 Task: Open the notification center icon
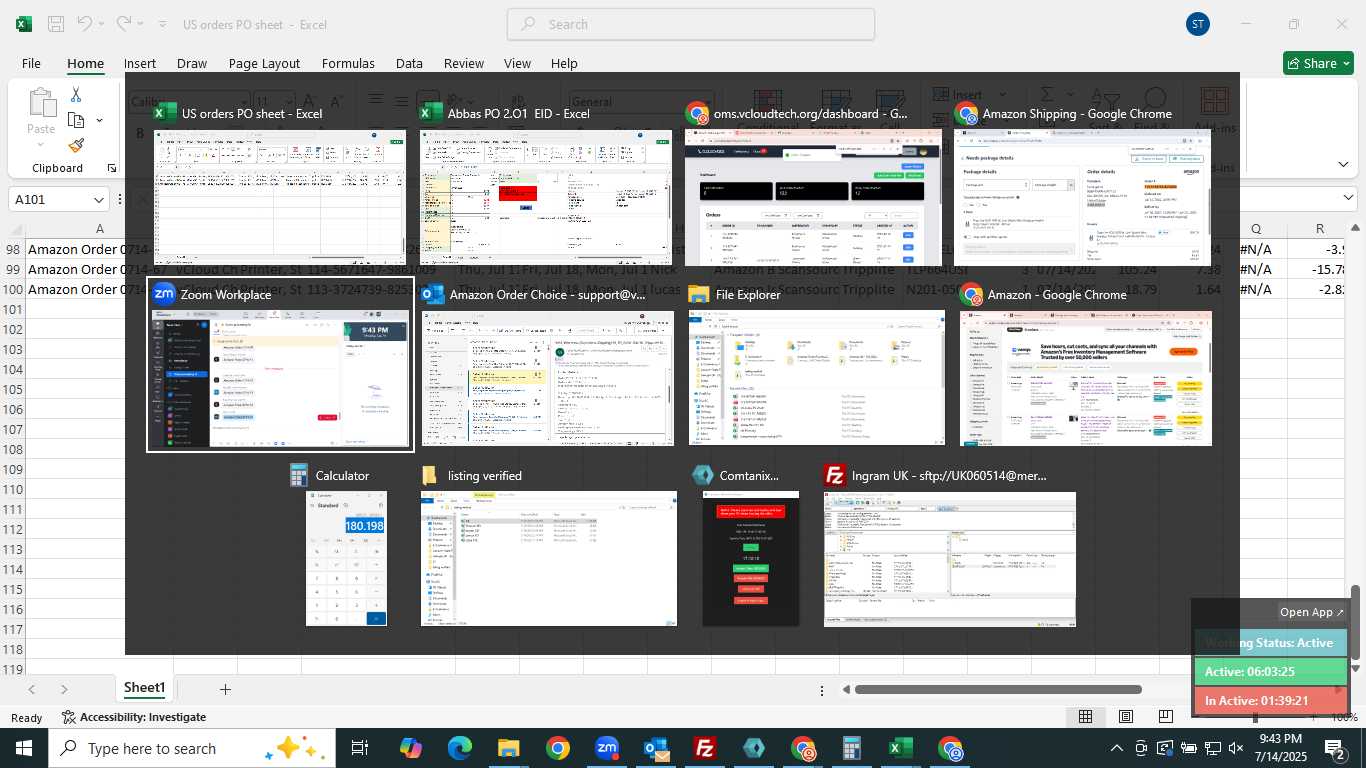(1333, 748)
